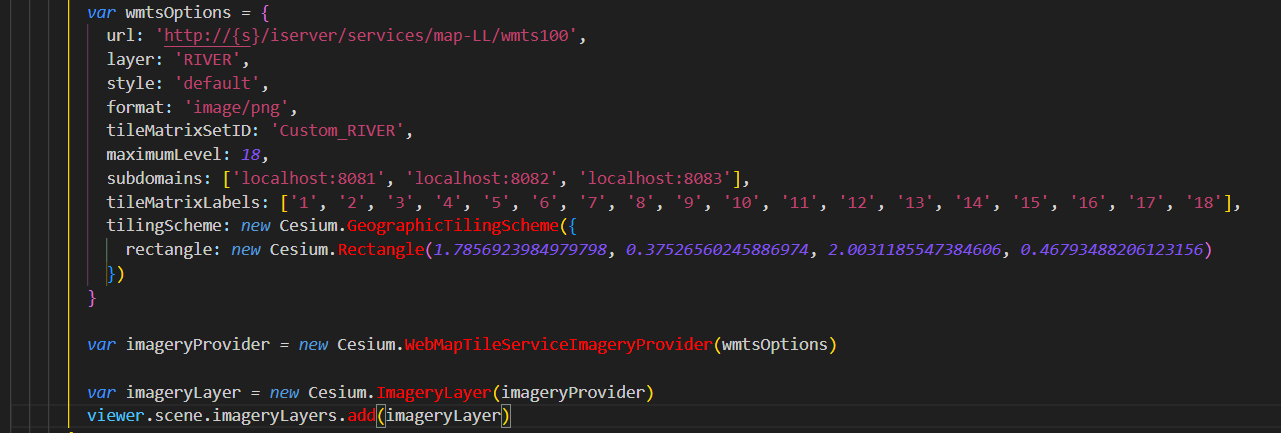Viewport: 1281px width, 433px height.
Task: Click the viewer identifier on last line
Action: [x=116, y=414]
